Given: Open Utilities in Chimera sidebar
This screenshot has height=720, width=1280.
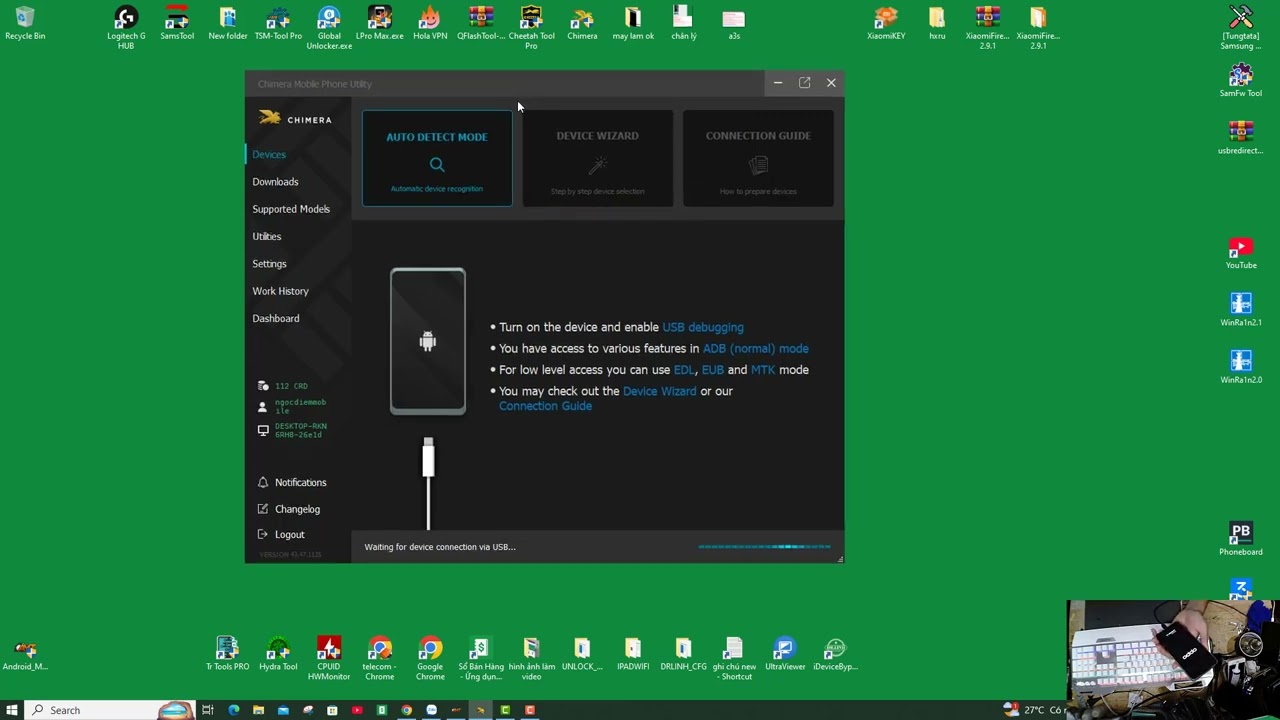Looking at the screenshot, I should tap(267, 237).
